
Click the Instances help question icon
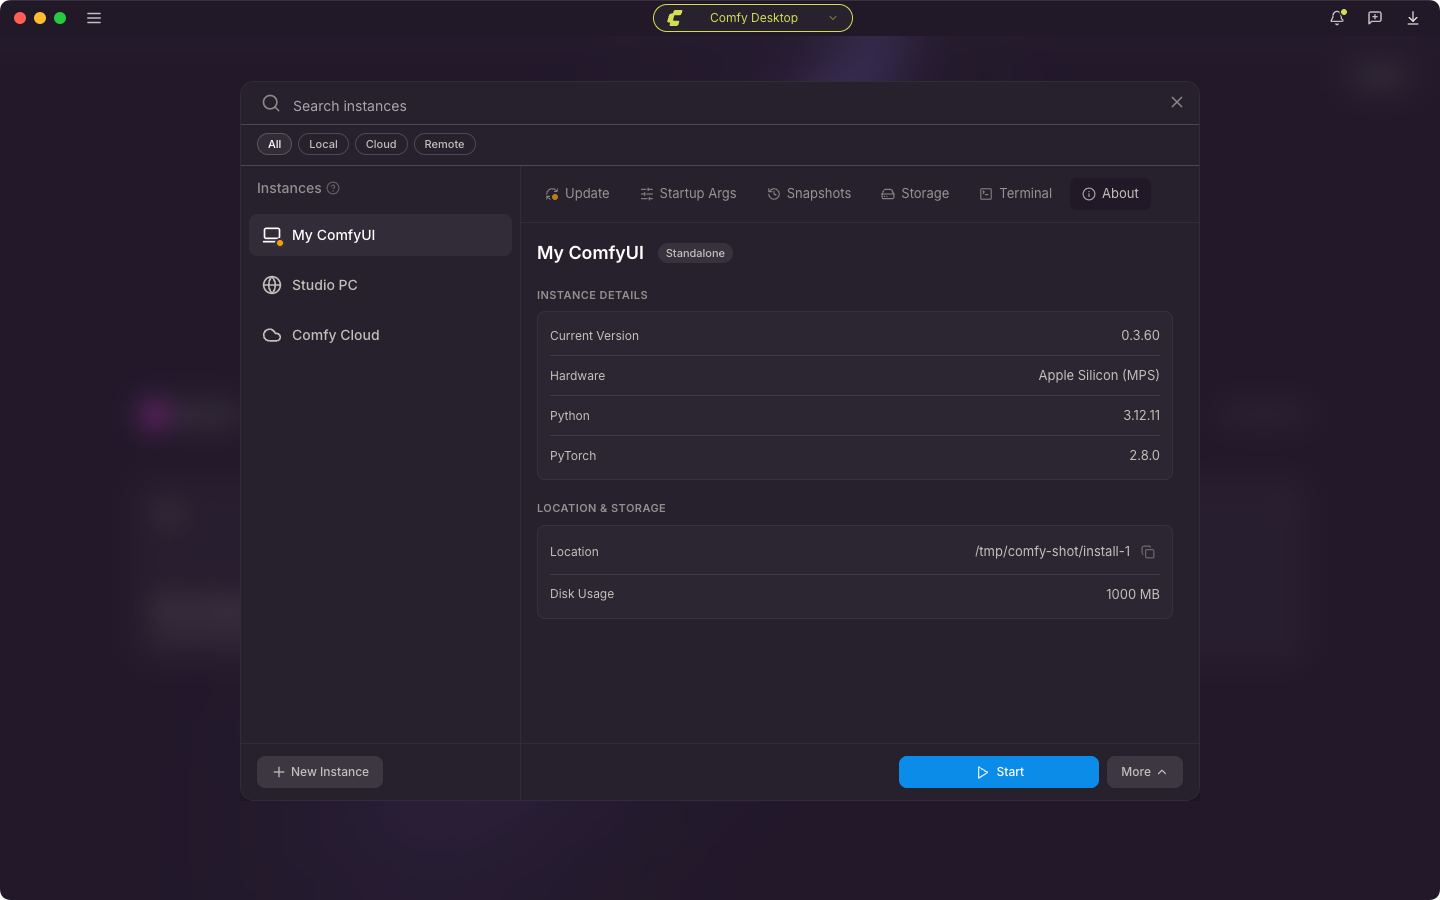(x=333, y=188)
